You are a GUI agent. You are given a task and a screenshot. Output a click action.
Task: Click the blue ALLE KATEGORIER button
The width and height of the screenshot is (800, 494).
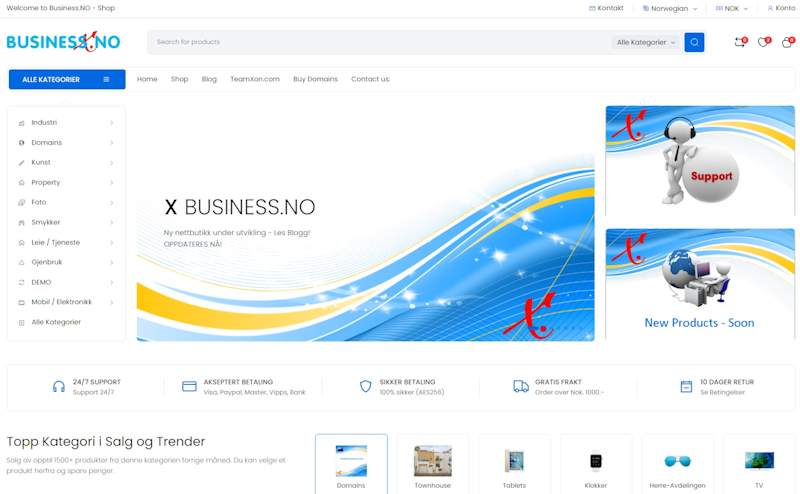click(x=67, y=80)
